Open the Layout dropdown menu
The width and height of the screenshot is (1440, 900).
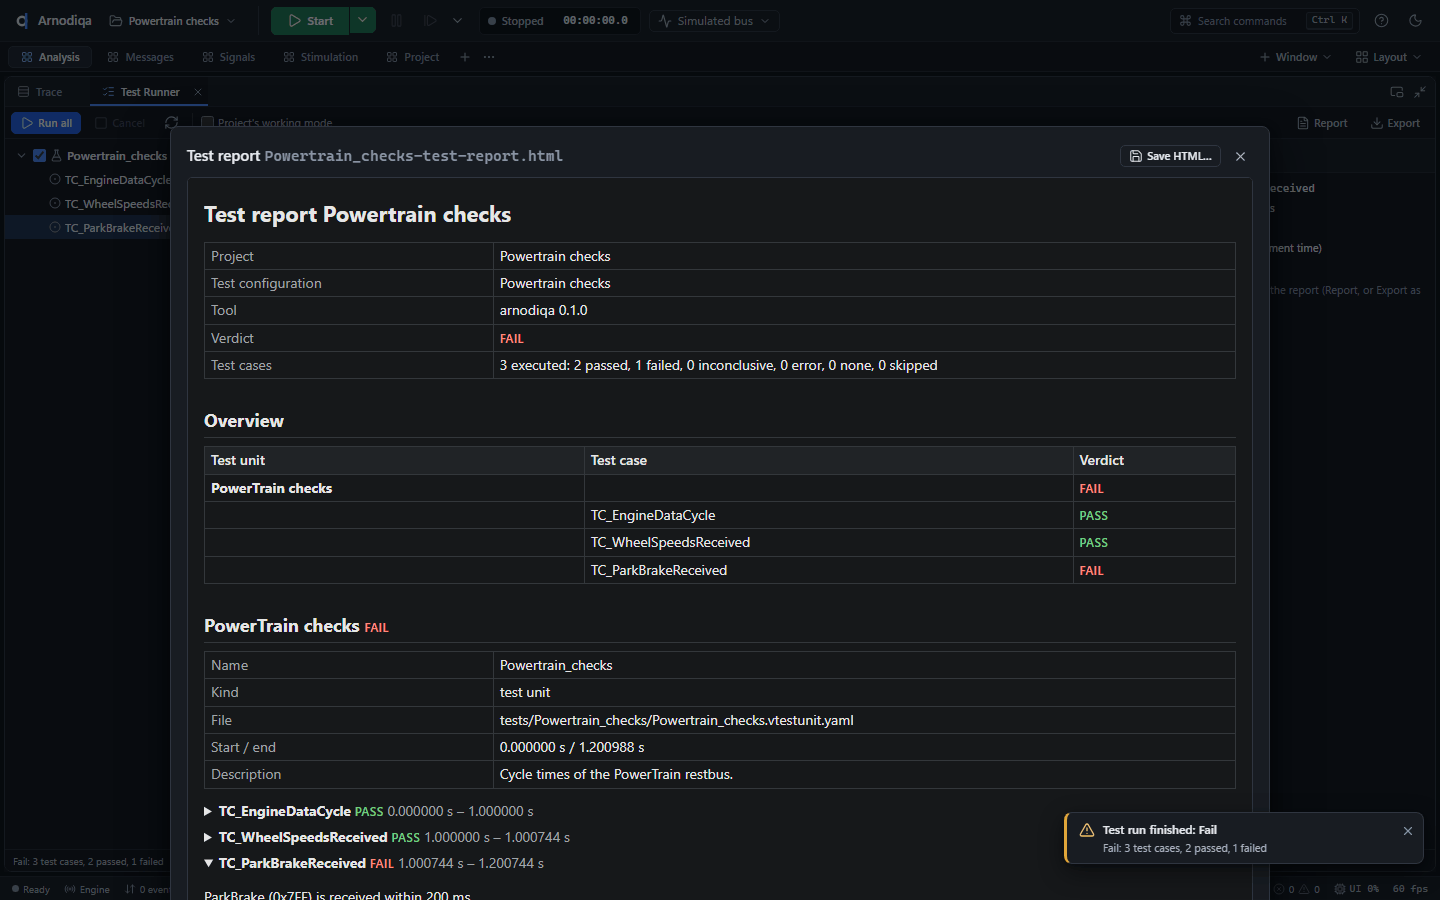(1388, 57)
